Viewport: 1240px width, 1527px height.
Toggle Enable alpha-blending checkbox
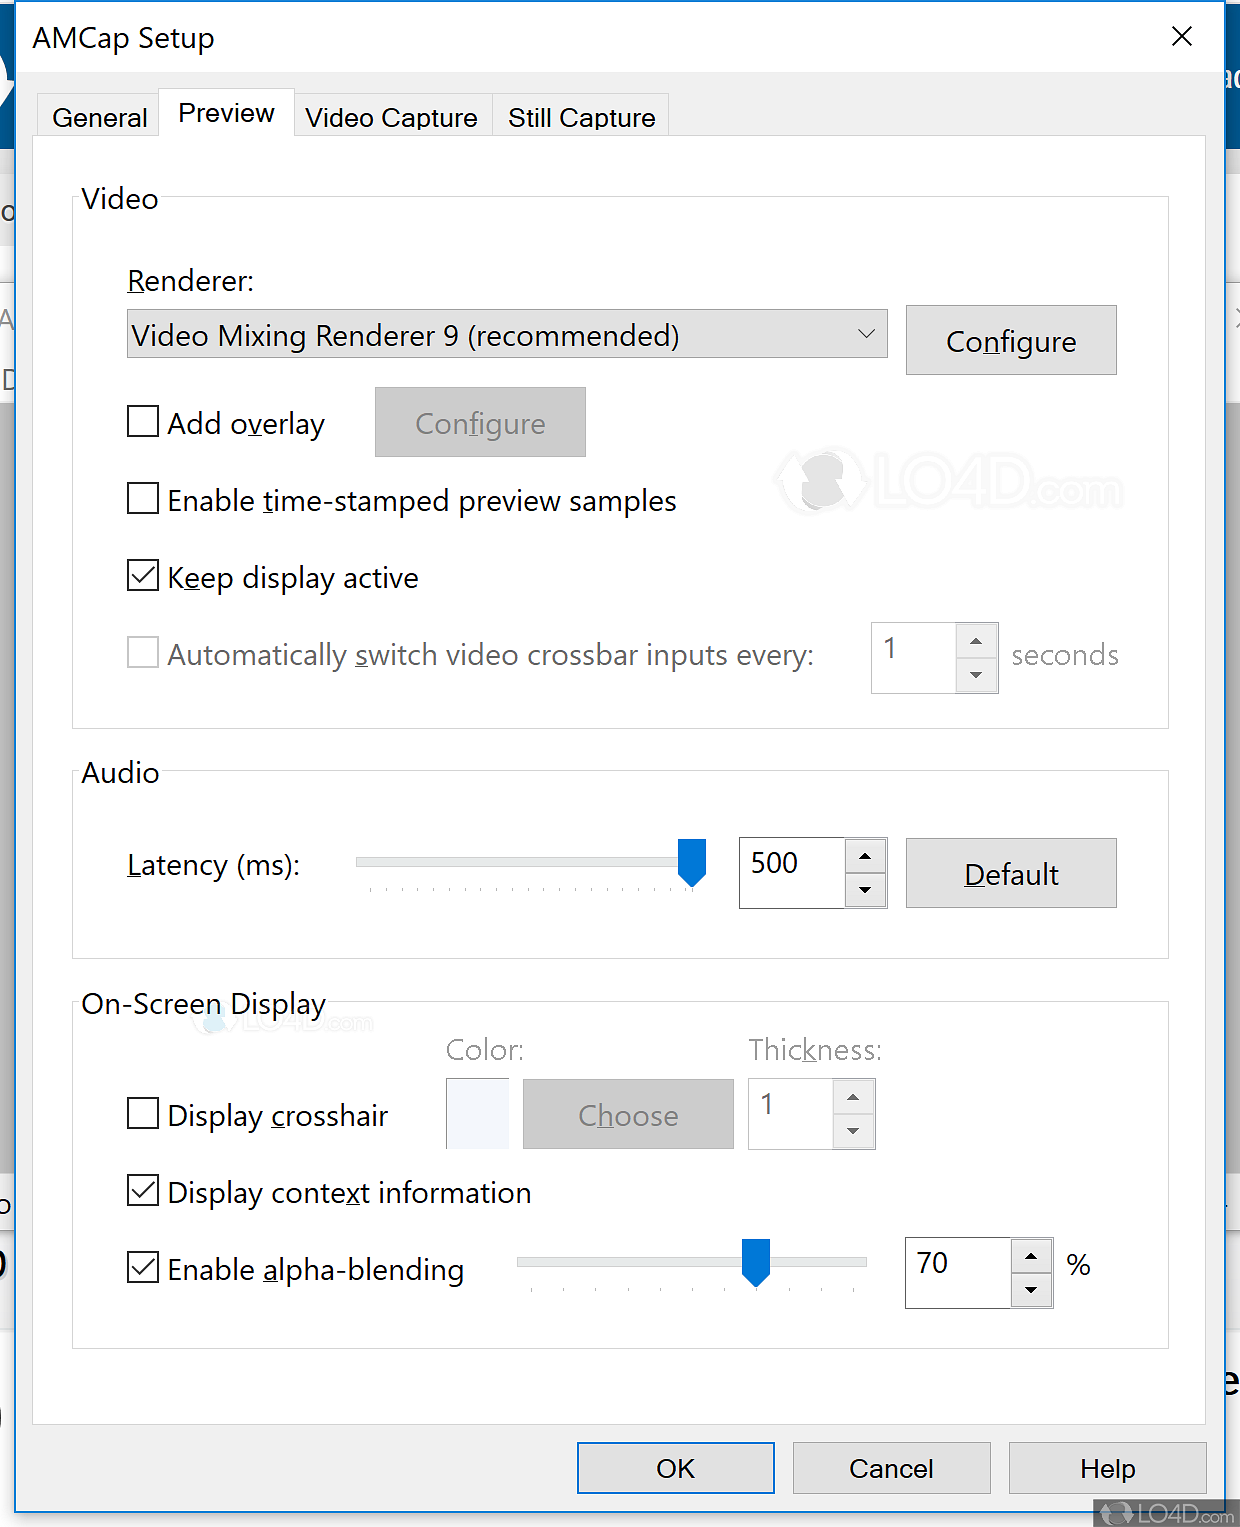pyautogui.click(x=143, y=1267)
